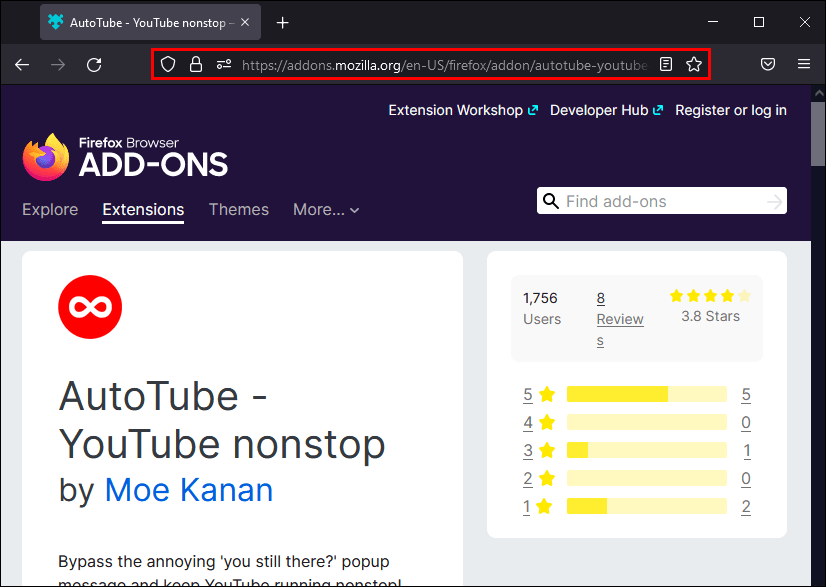Open the tracking protection shield icon
826x587 pixels.
(x=169, y=64)
